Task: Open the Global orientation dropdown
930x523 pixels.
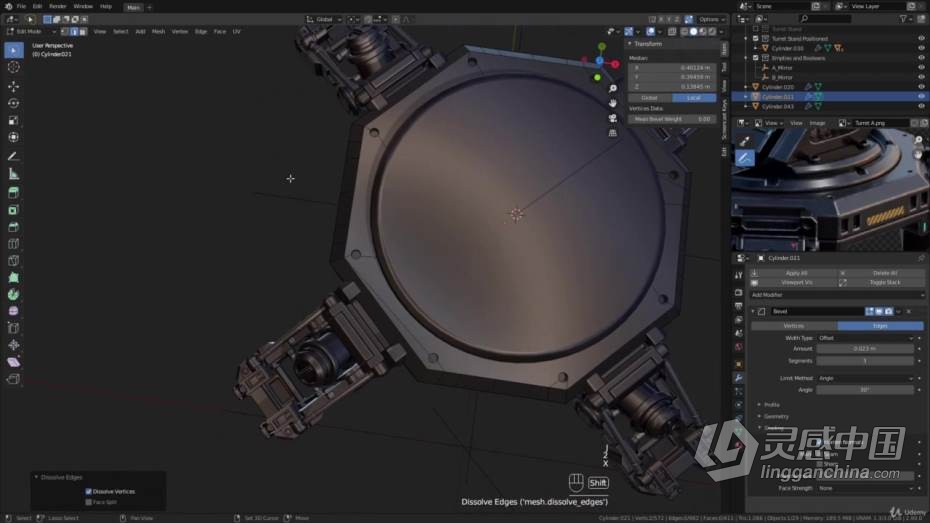Action: point(324,20)
